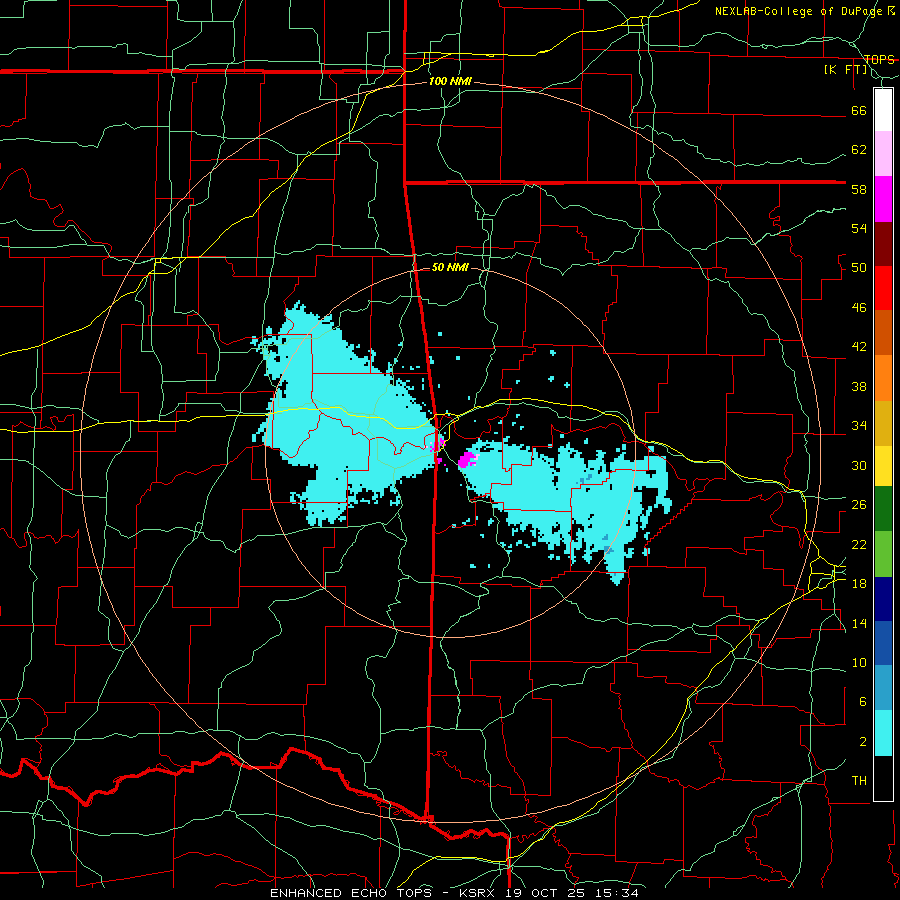
Task: Click the legend value 10
Action: point(859,663)
